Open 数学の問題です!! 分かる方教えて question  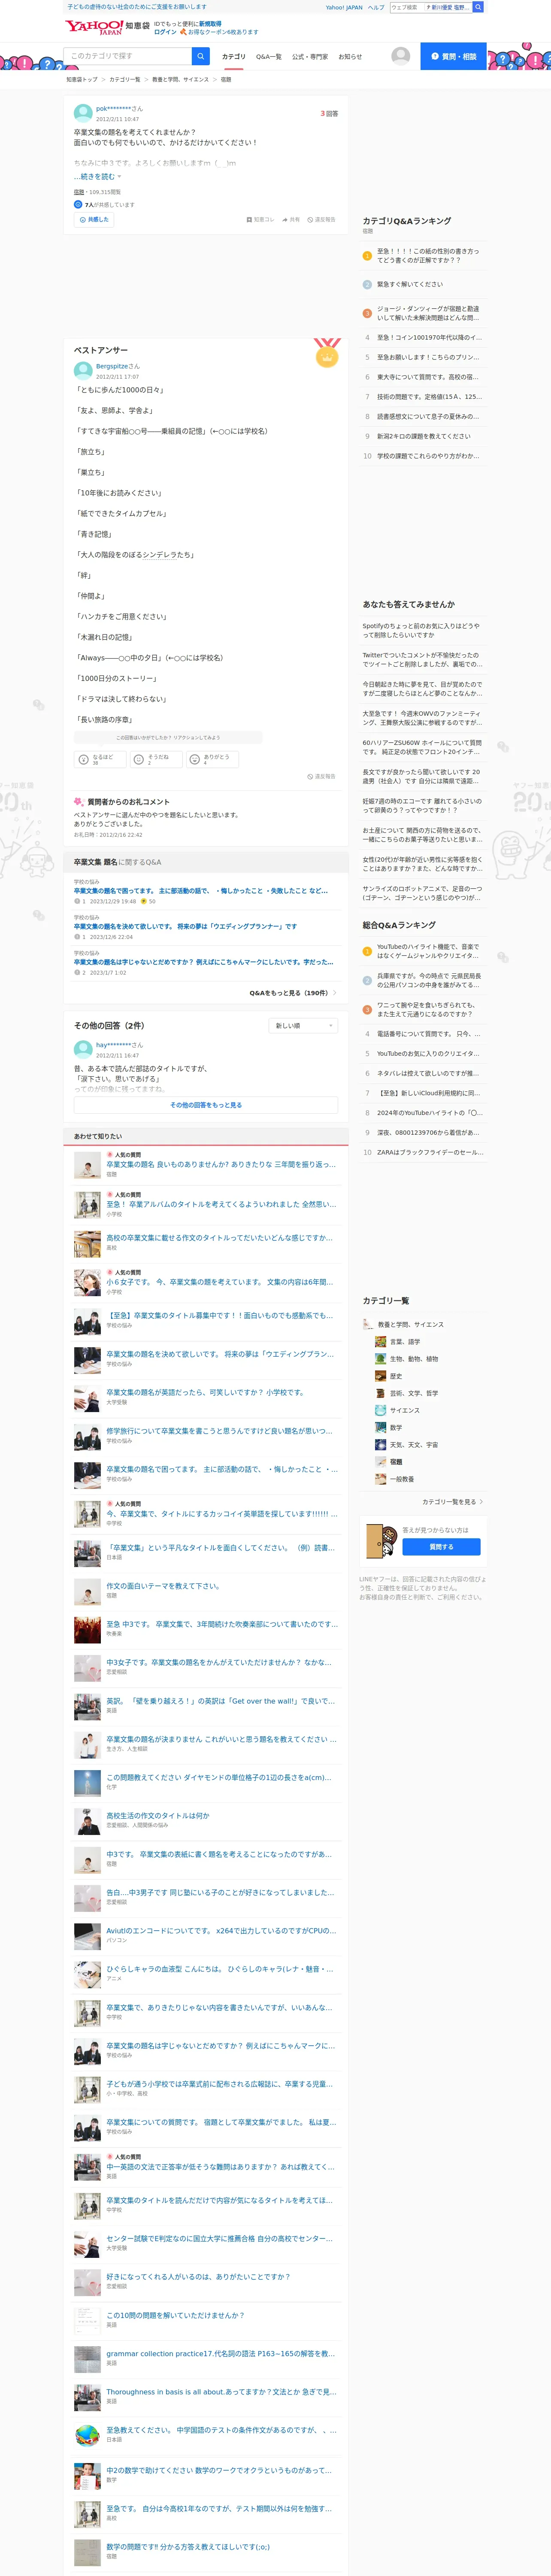188,2546
